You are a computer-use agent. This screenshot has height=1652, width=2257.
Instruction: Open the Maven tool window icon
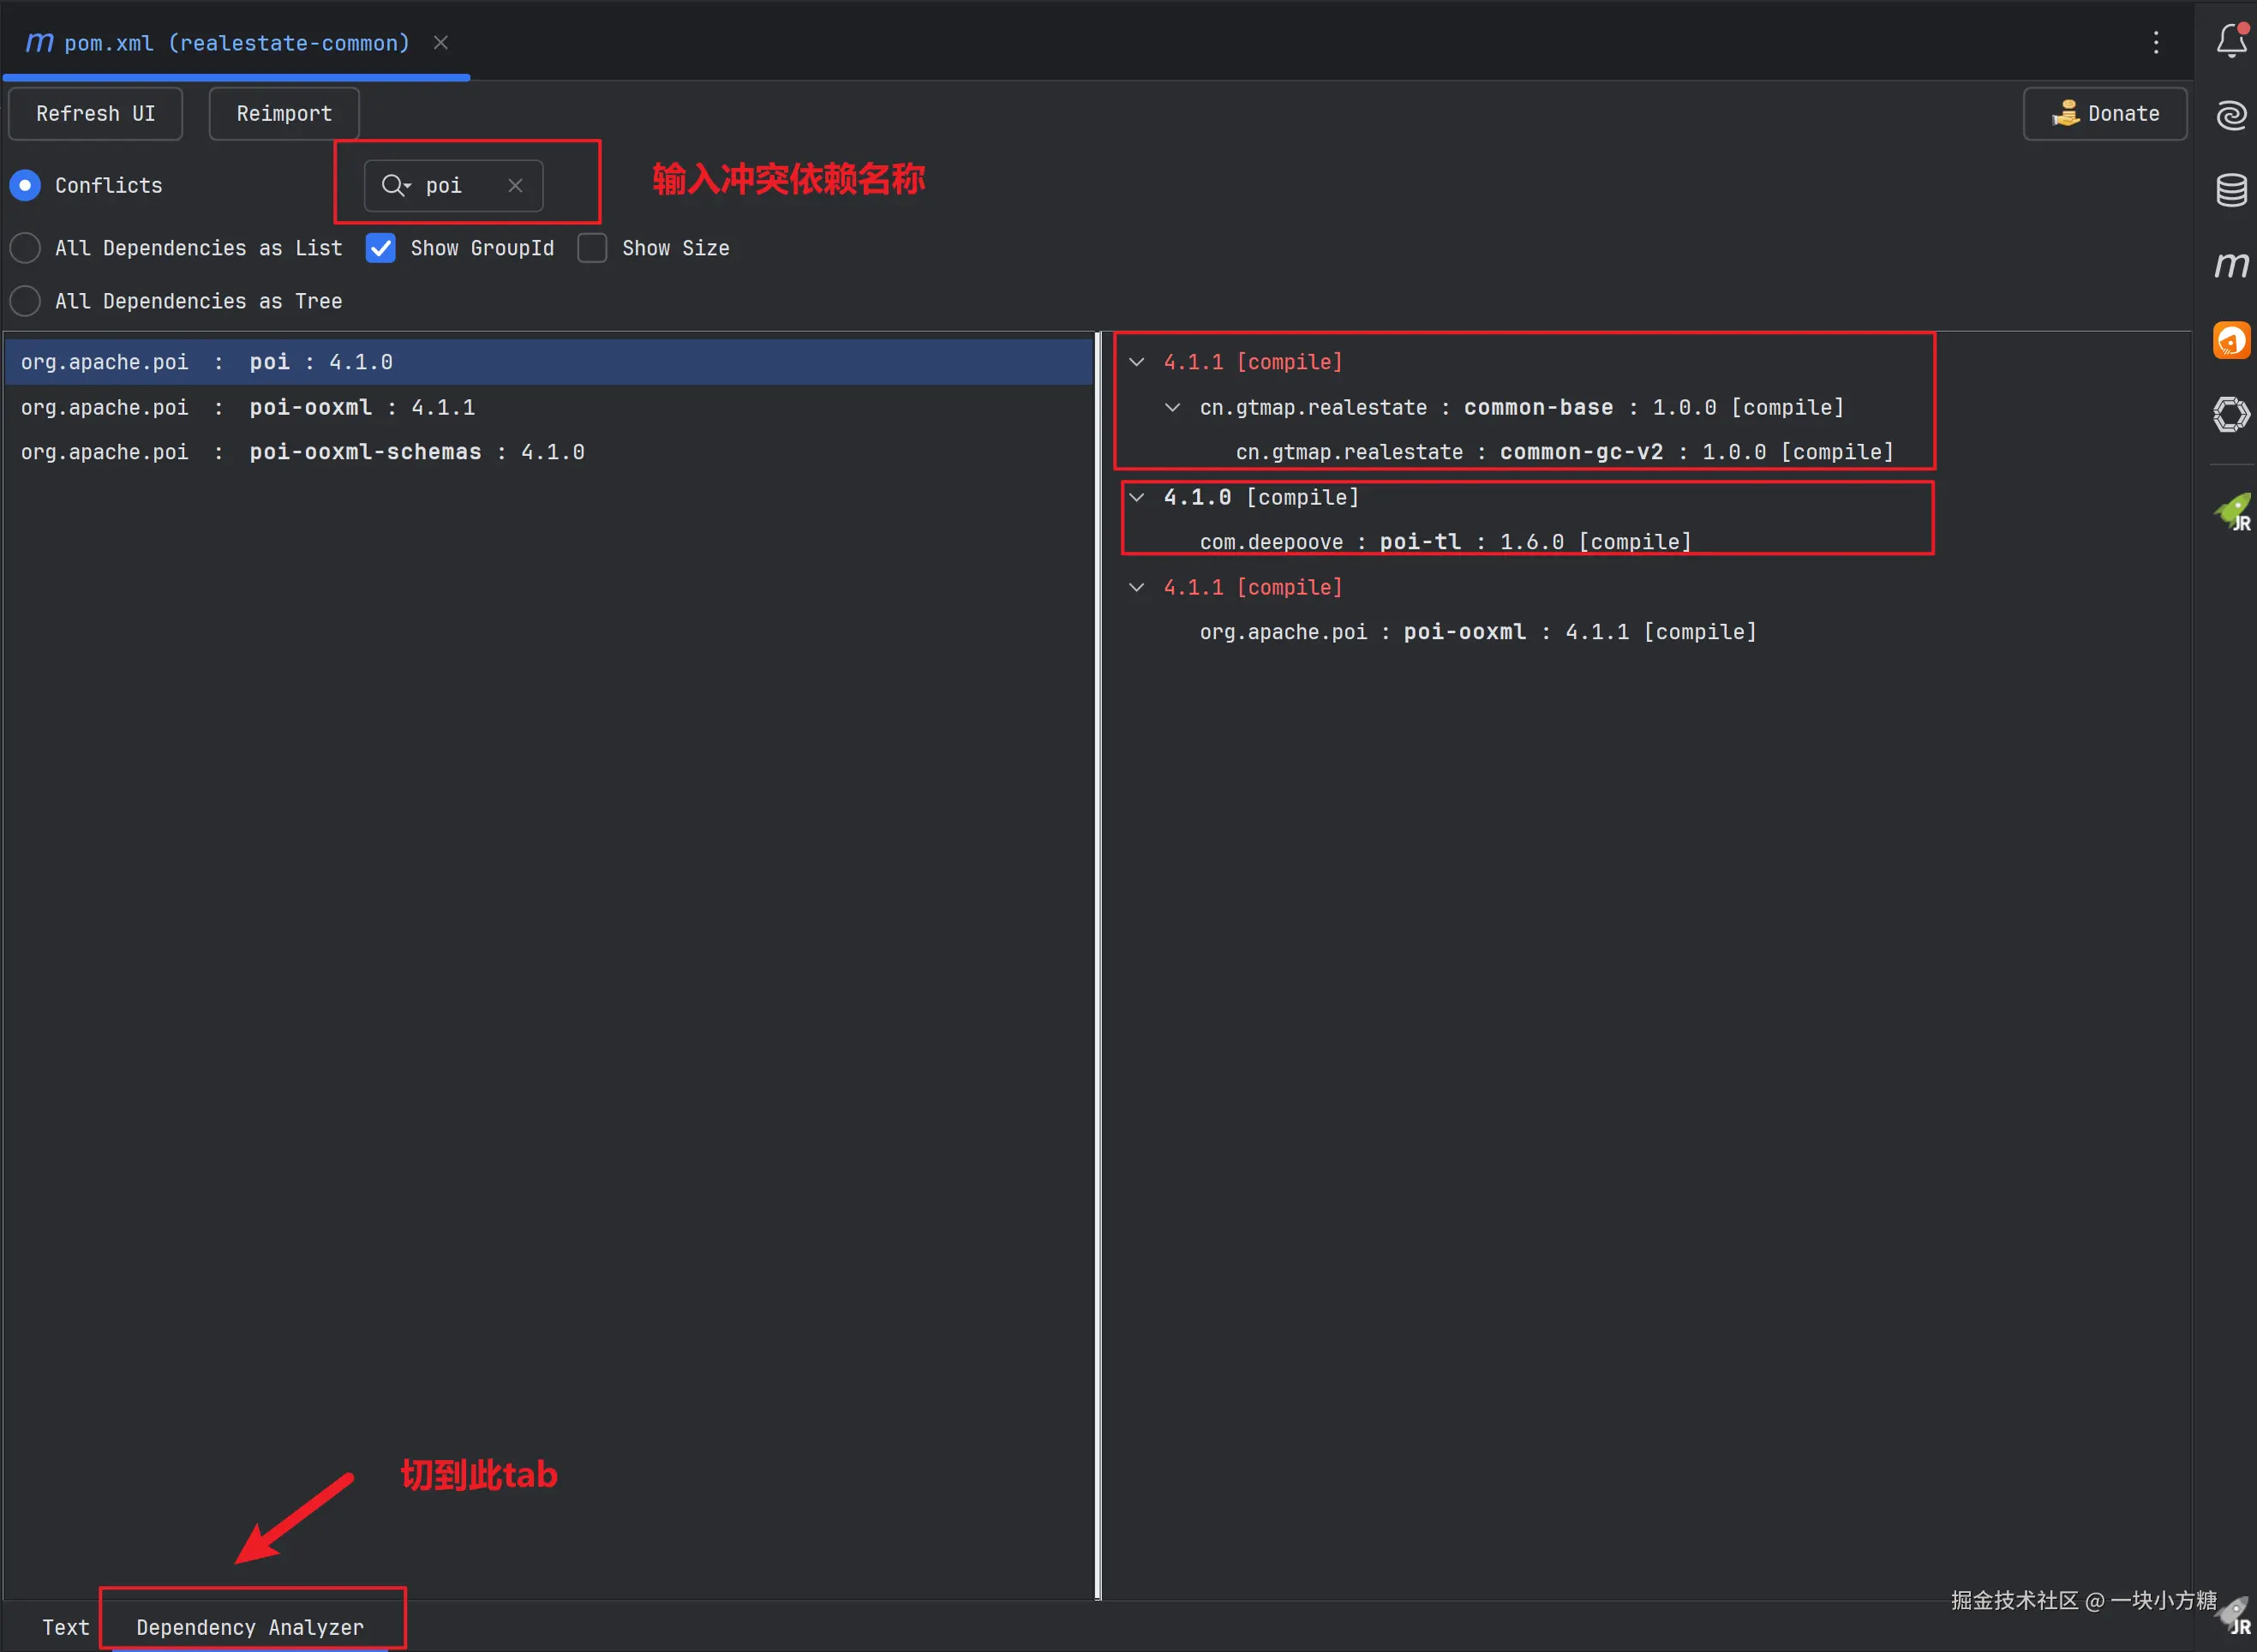[2231, 265]
